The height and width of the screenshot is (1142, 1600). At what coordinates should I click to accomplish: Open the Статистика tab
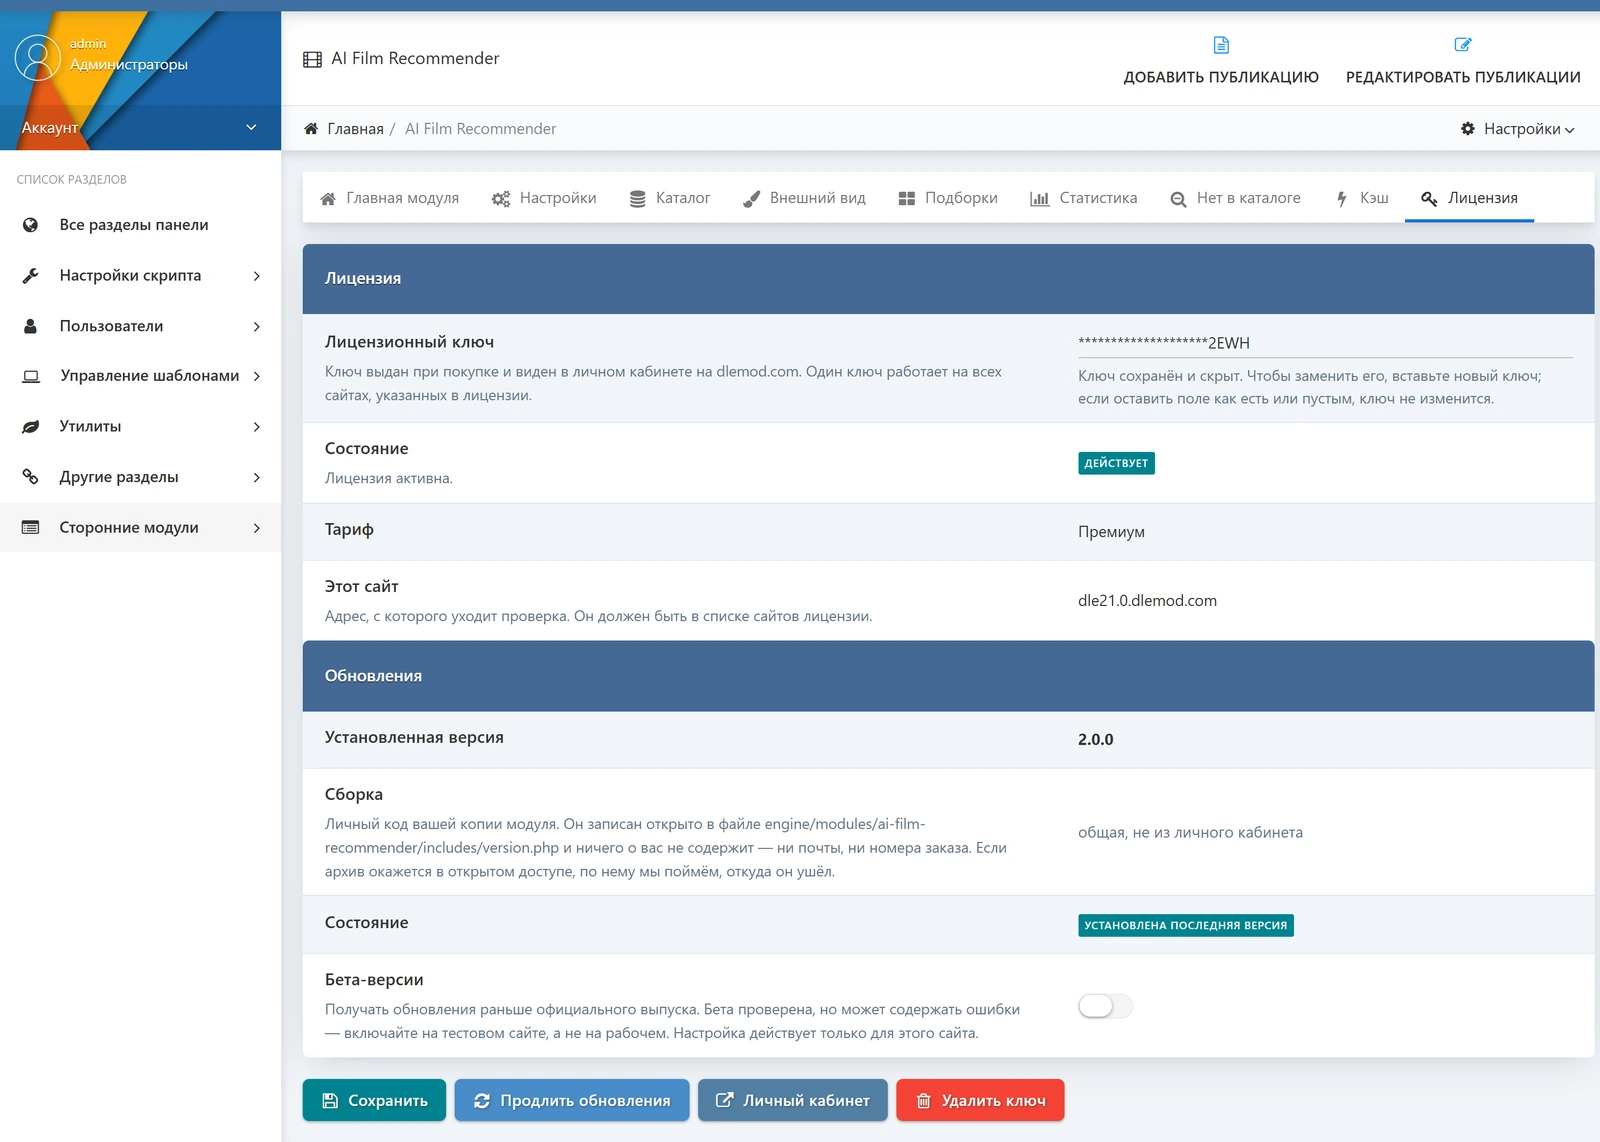[1084, 198]
